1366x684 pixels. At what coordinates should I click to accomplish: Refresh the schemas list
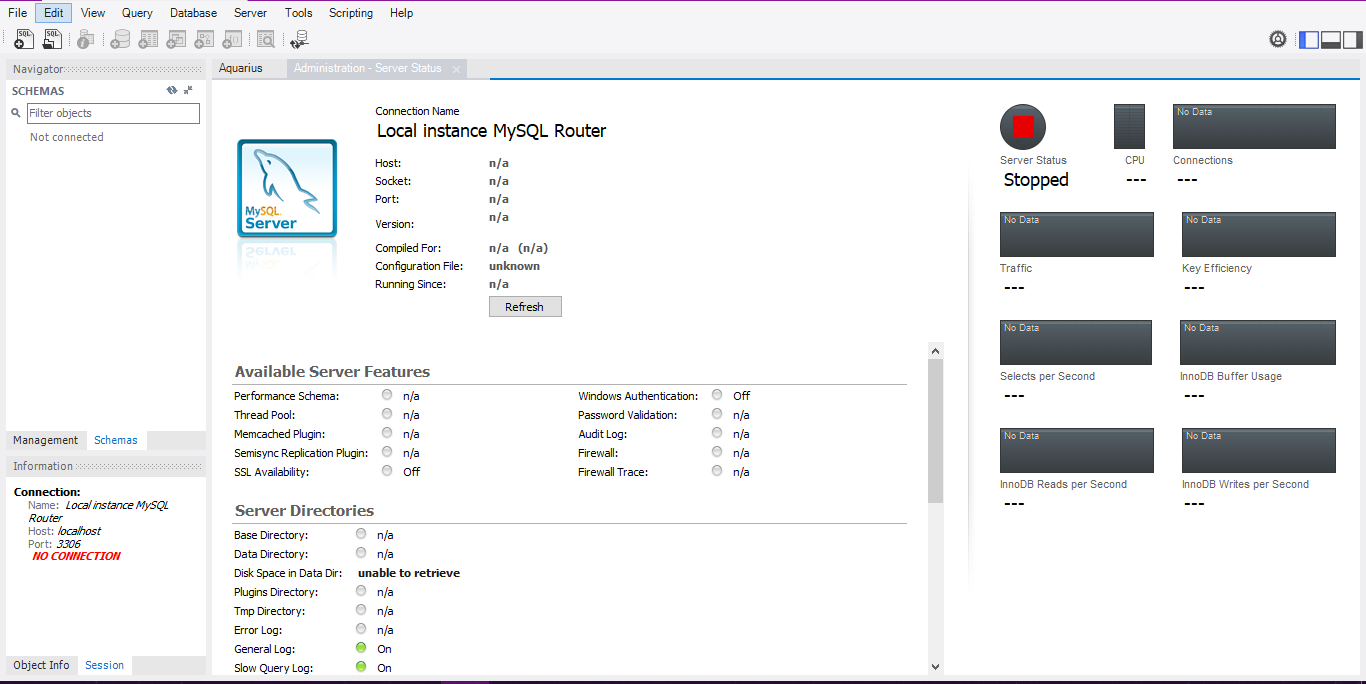click(172, 90)
